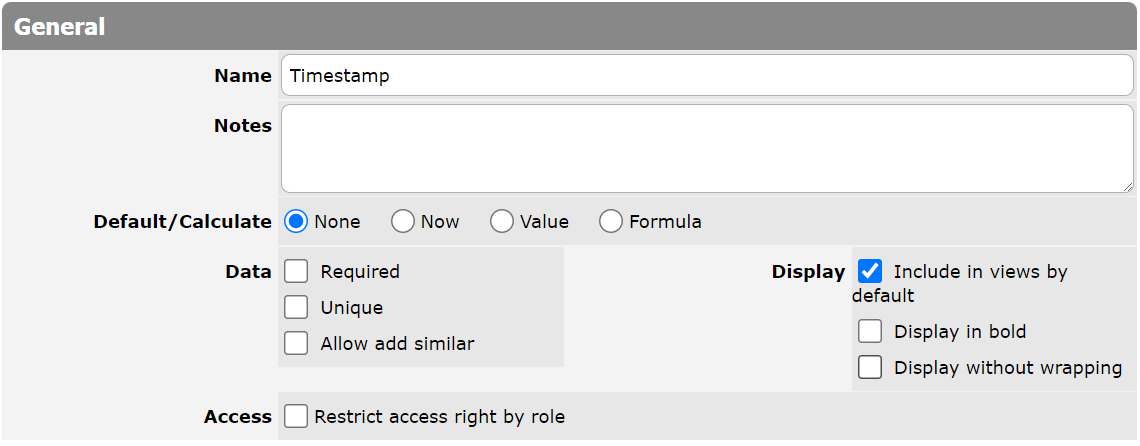Enable Display in bold checkbox
Image resolution: width=1140 pixels, height=446 pixels.
point(870,331)
